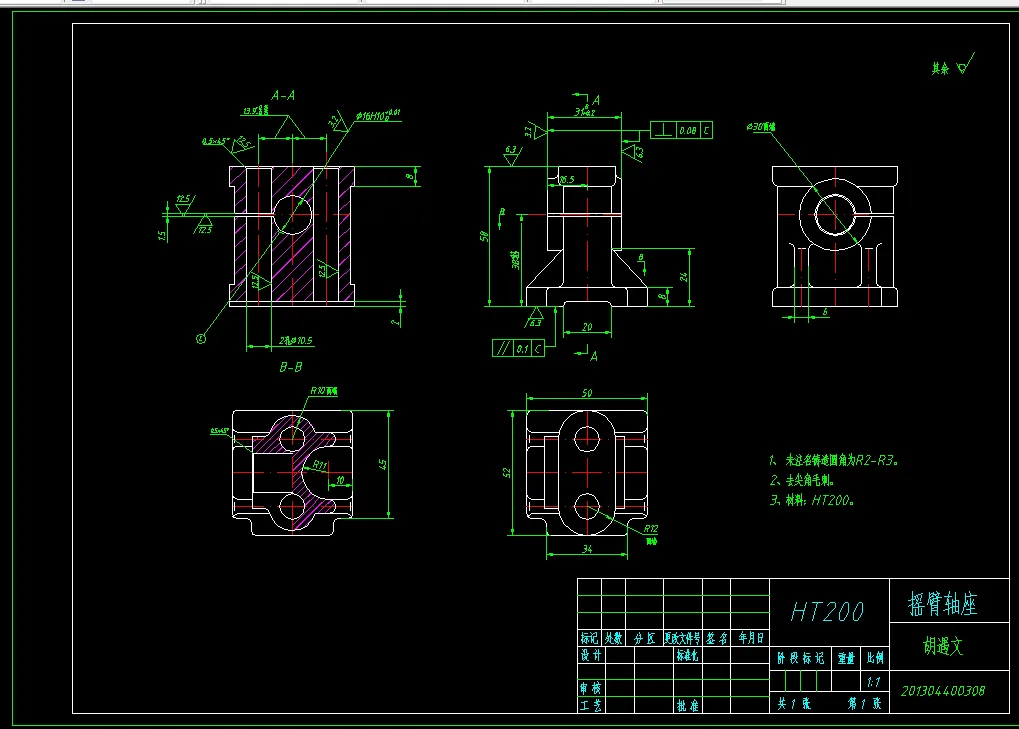The width and height of the screenshot is (1019, 729).
Task: Click the circled C datum symbol
Action: pos(201,338)
